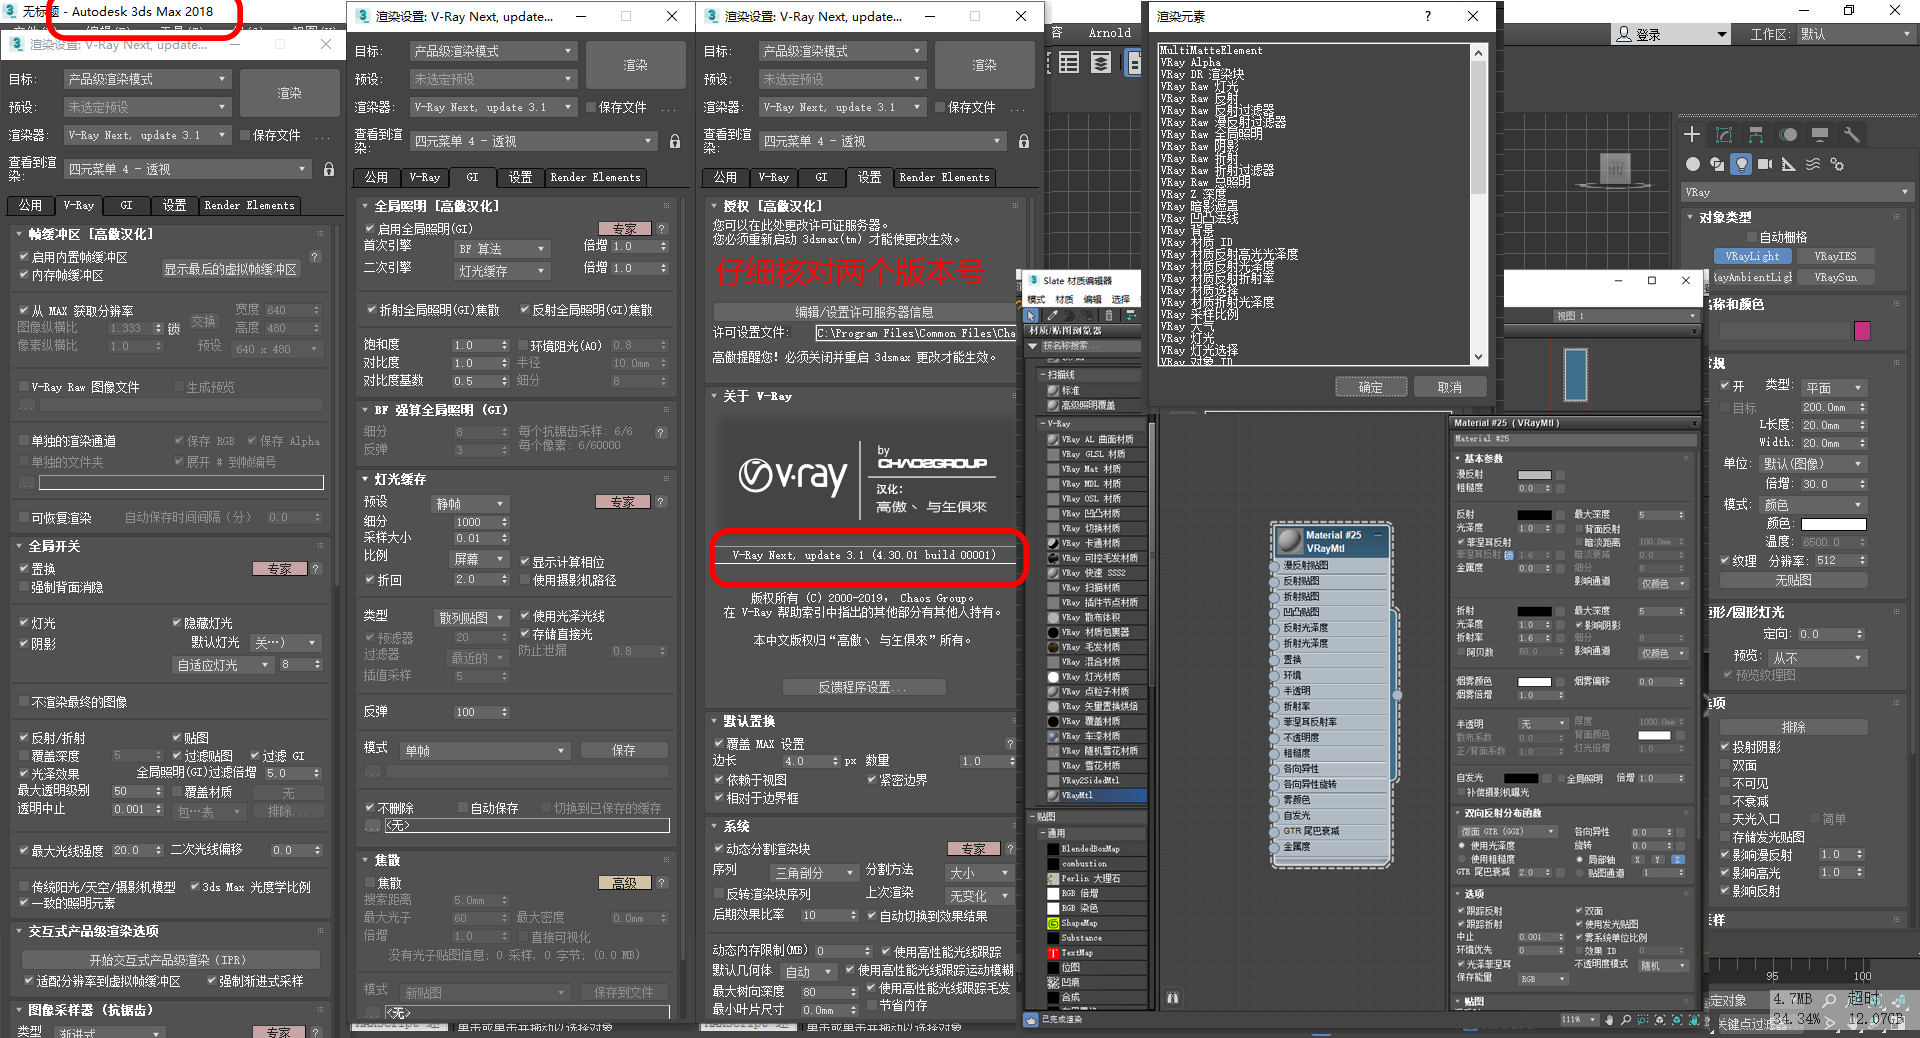1920x1038 pixels.
Task: Open the Utilities wrench panel tab
Action: (x=1852, y=135)
